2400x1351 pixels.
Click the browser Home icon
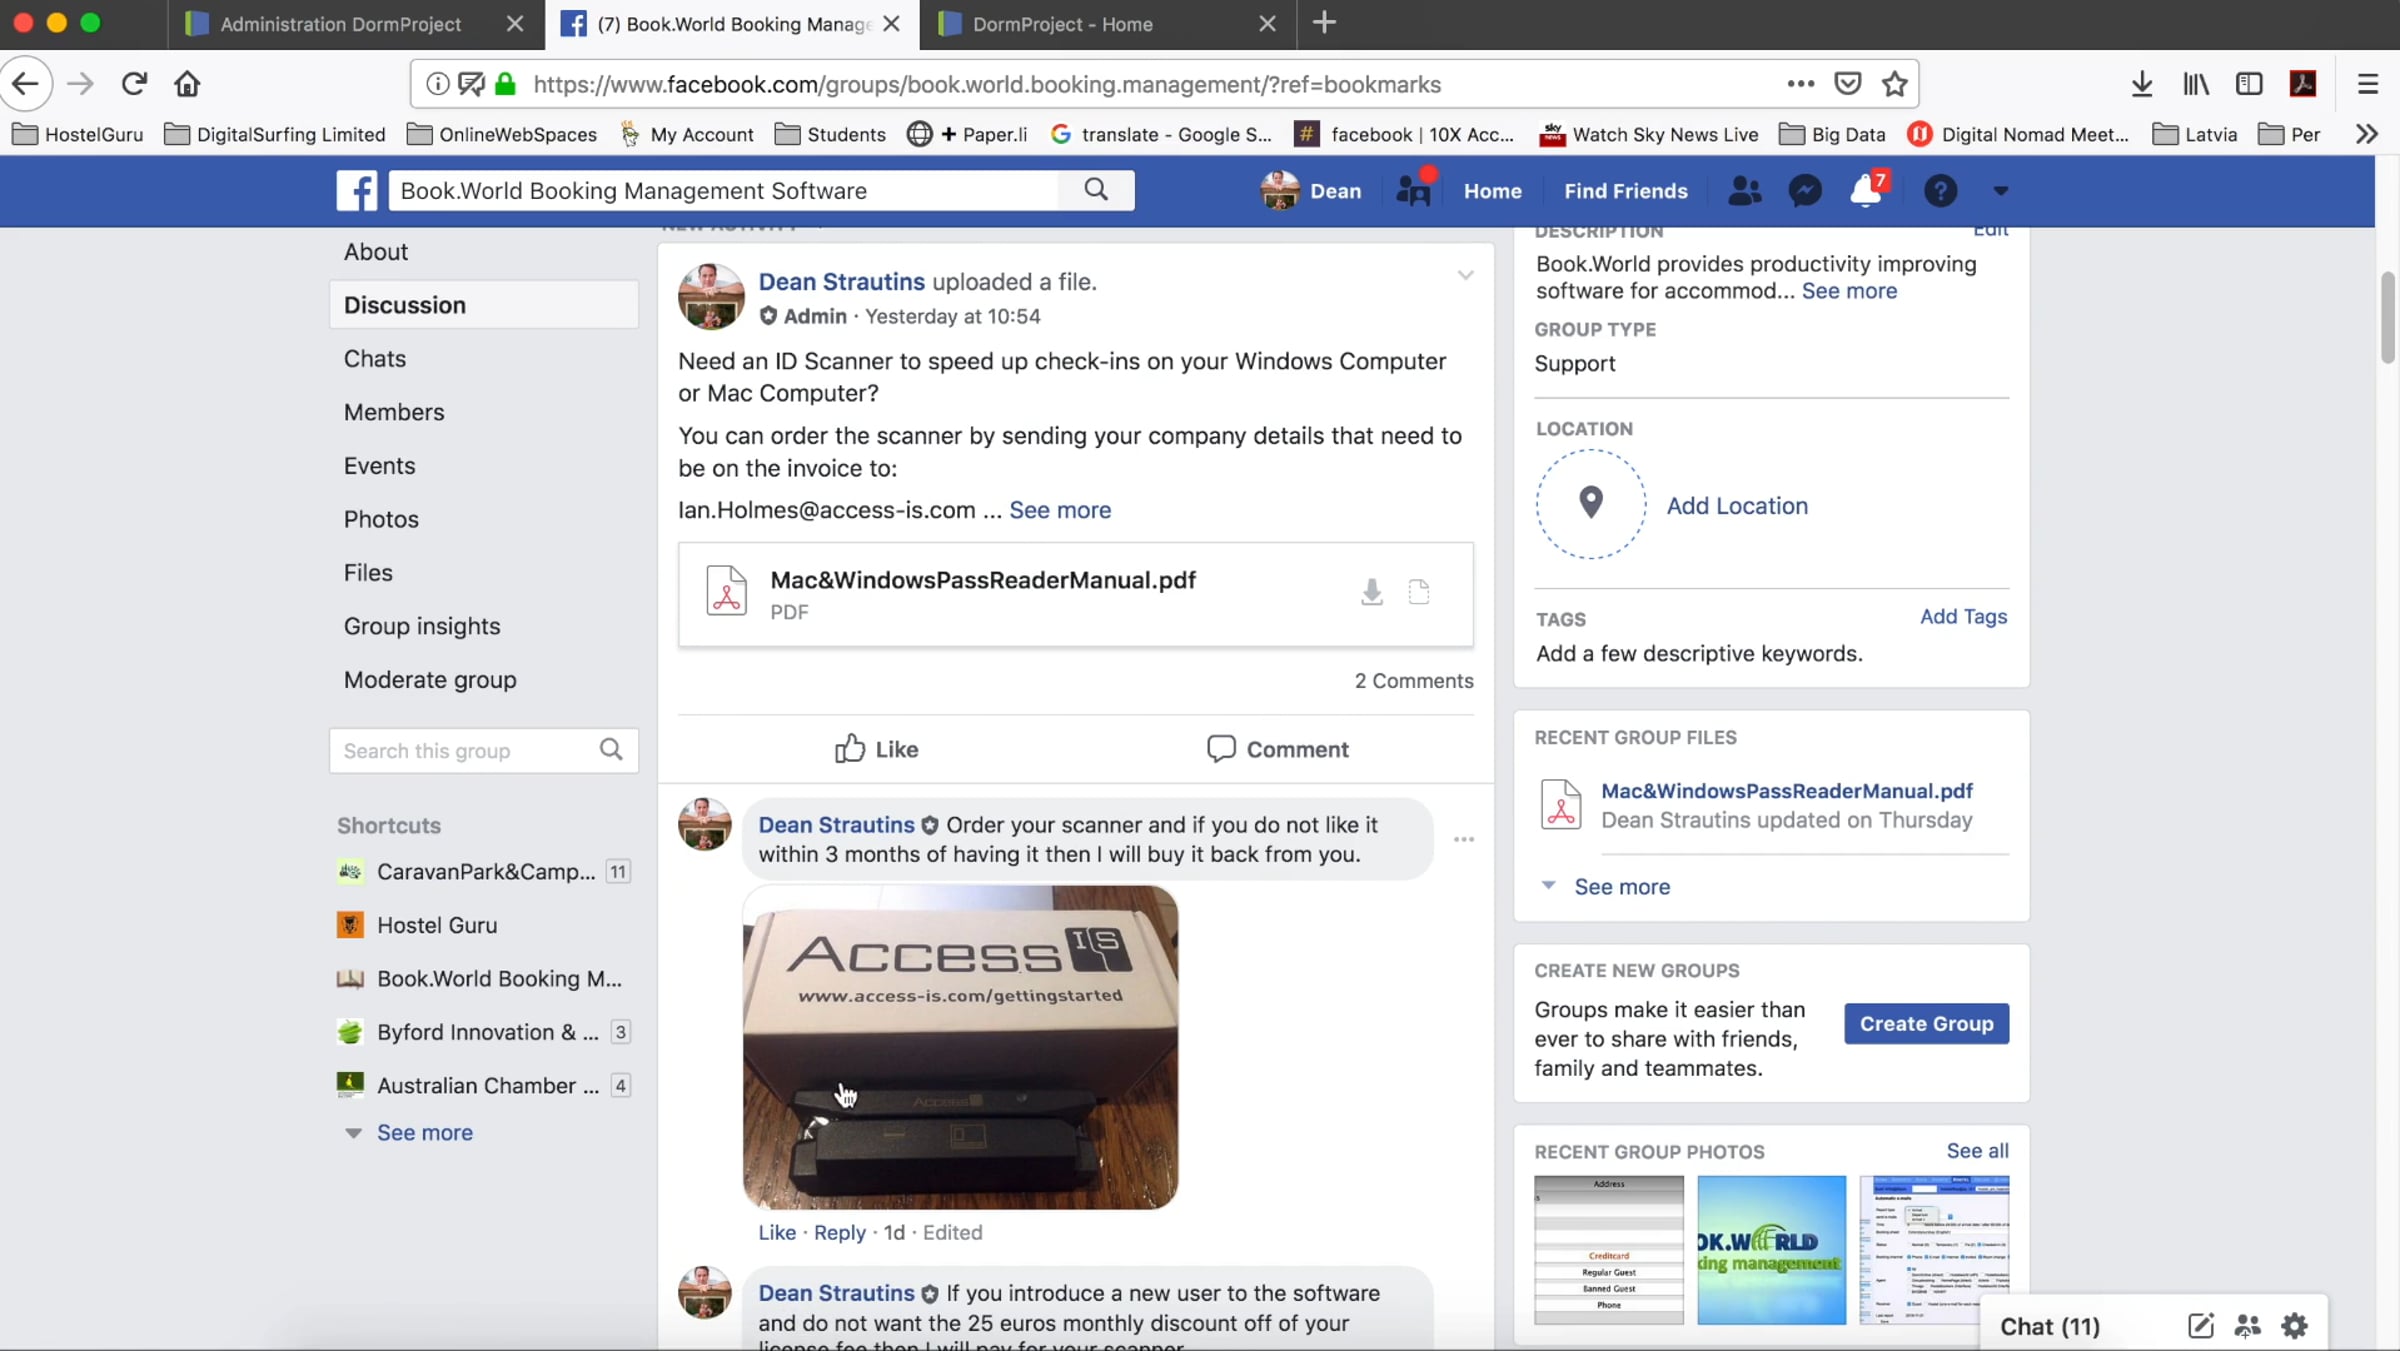coord(187,84)
